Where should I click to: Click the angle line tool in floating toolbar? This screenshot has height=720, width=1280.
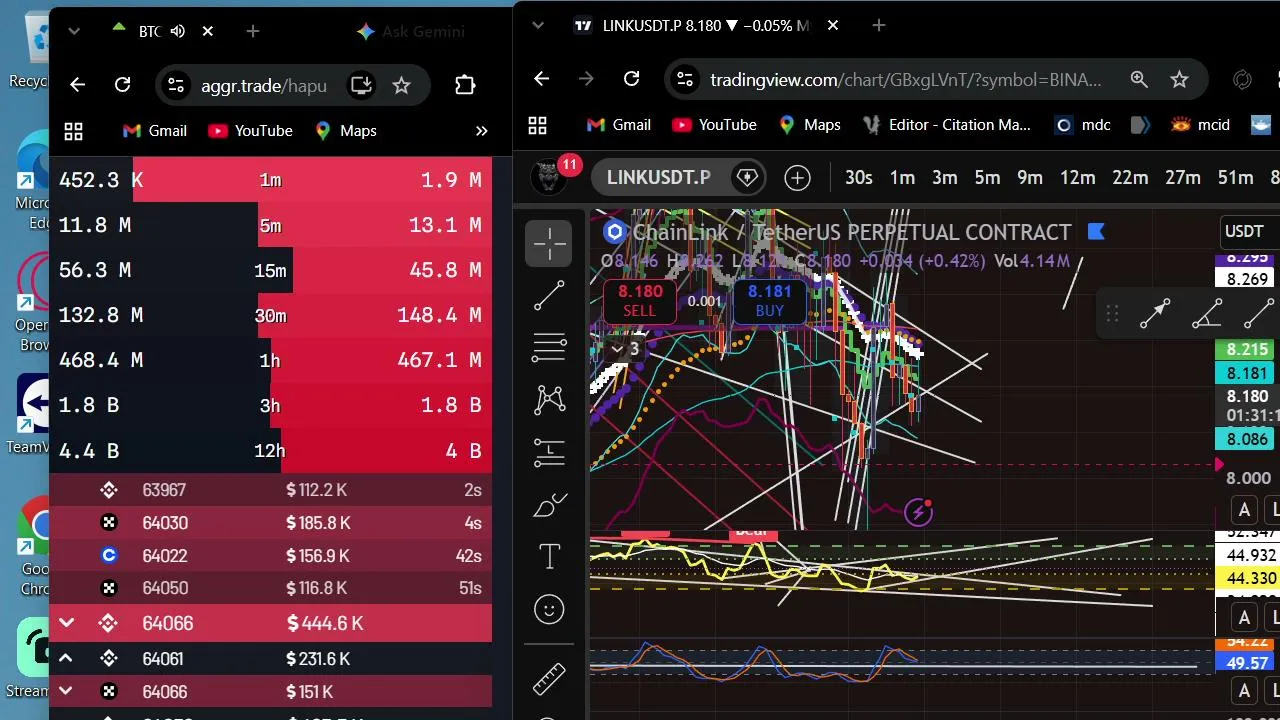click(x=1207, y=314)
